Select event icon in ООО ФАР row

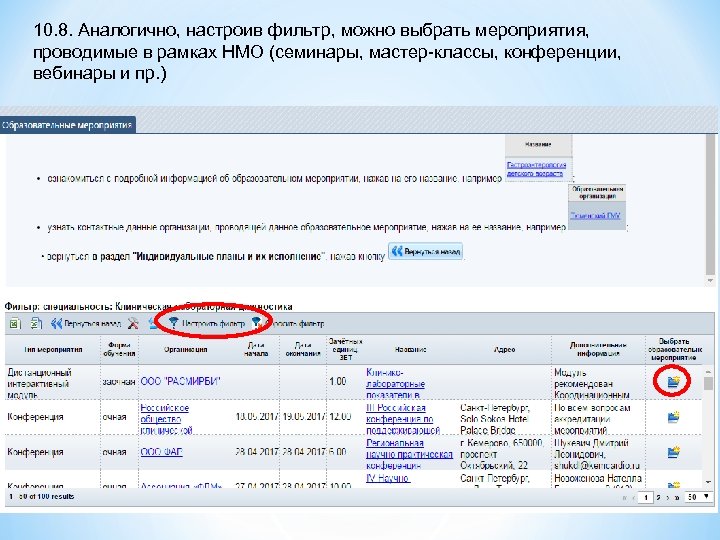click(673, 452)
